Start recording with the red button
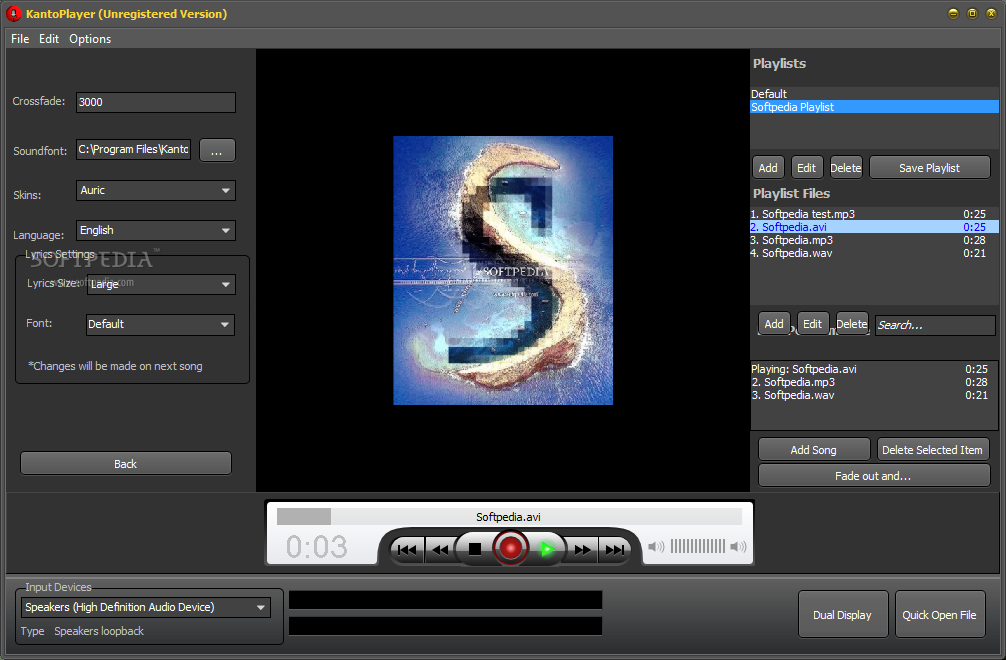 [511, 548]
